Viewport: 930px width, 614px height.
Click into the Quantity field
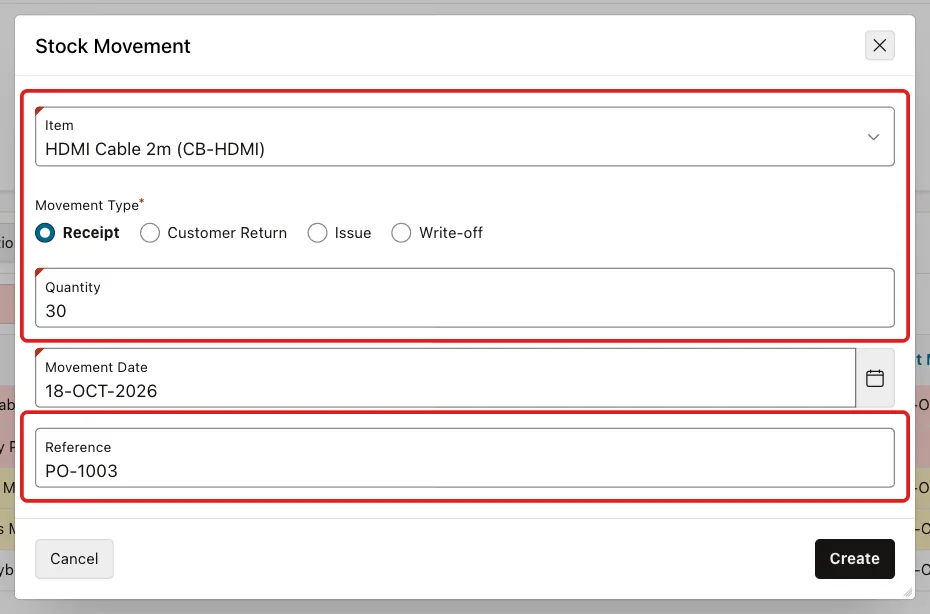[465, 298]
